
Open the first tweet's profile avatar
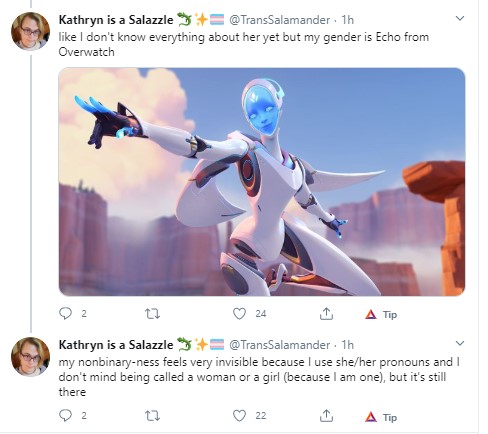30,31
